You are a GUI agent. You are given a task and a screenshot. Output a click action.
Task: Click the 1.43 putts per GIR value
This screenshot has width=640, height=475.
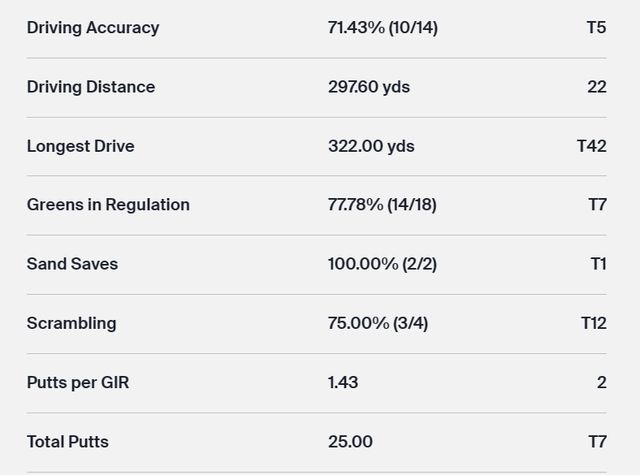click(343, 382)
